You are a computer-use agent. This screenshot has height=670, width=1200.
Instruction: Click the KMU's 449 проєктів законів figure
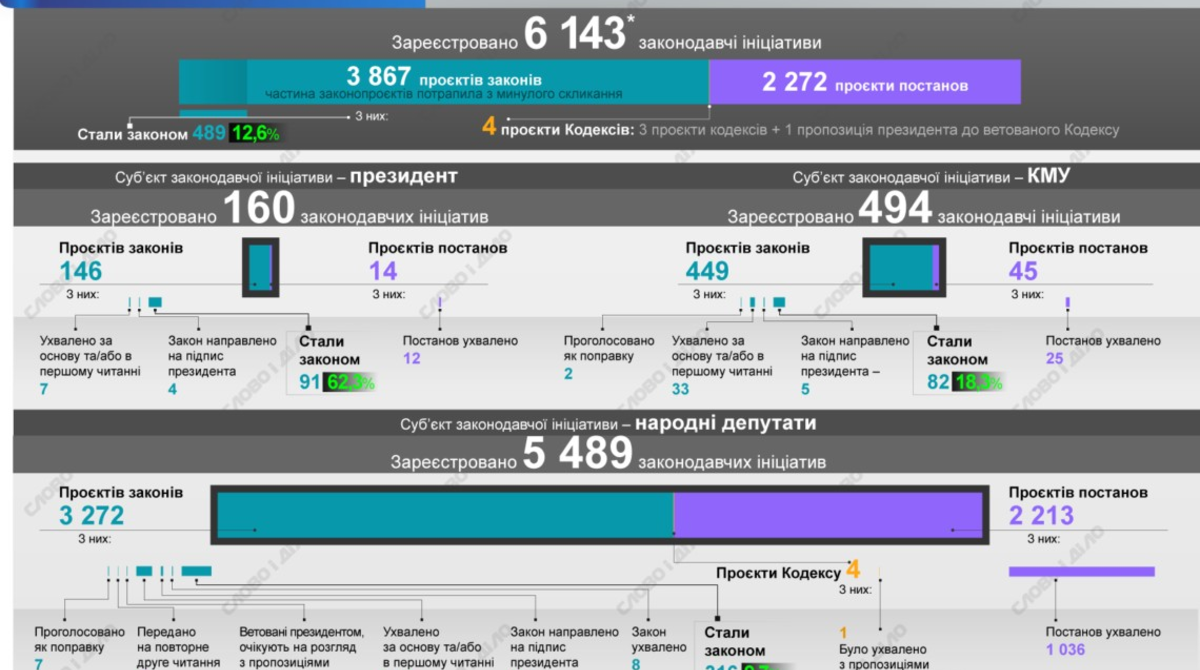pyautogui.click(x=707, y=271)
